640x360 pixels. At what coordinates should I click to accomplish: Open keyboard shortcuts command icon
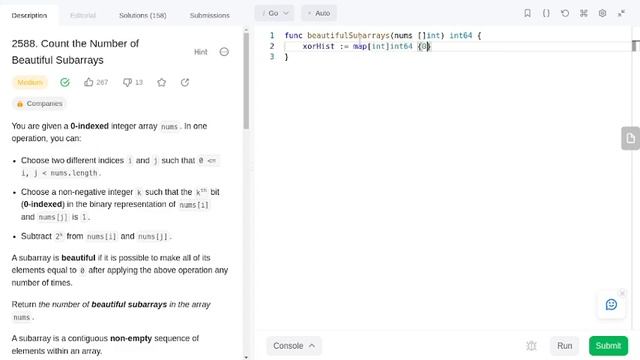(584, 13)
